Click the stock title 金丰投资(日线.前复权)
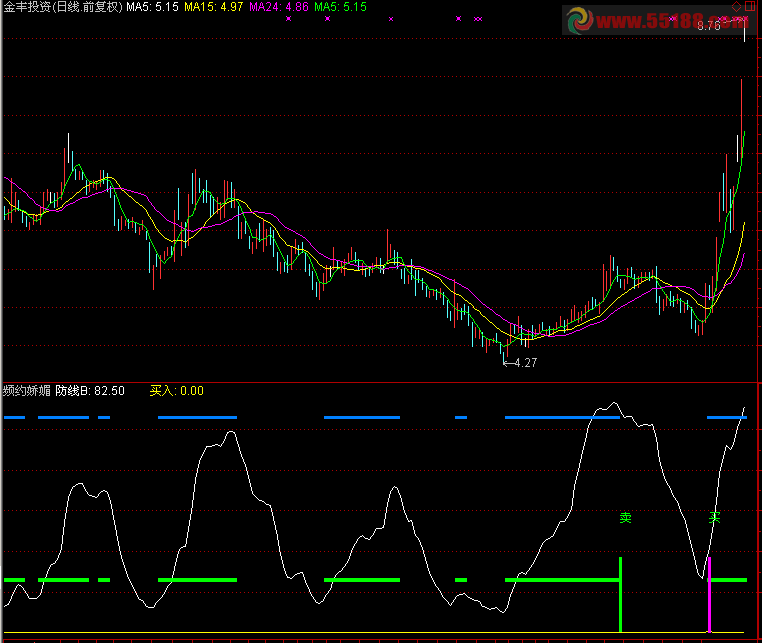This screenshot has width=762, height=643. 63,7
